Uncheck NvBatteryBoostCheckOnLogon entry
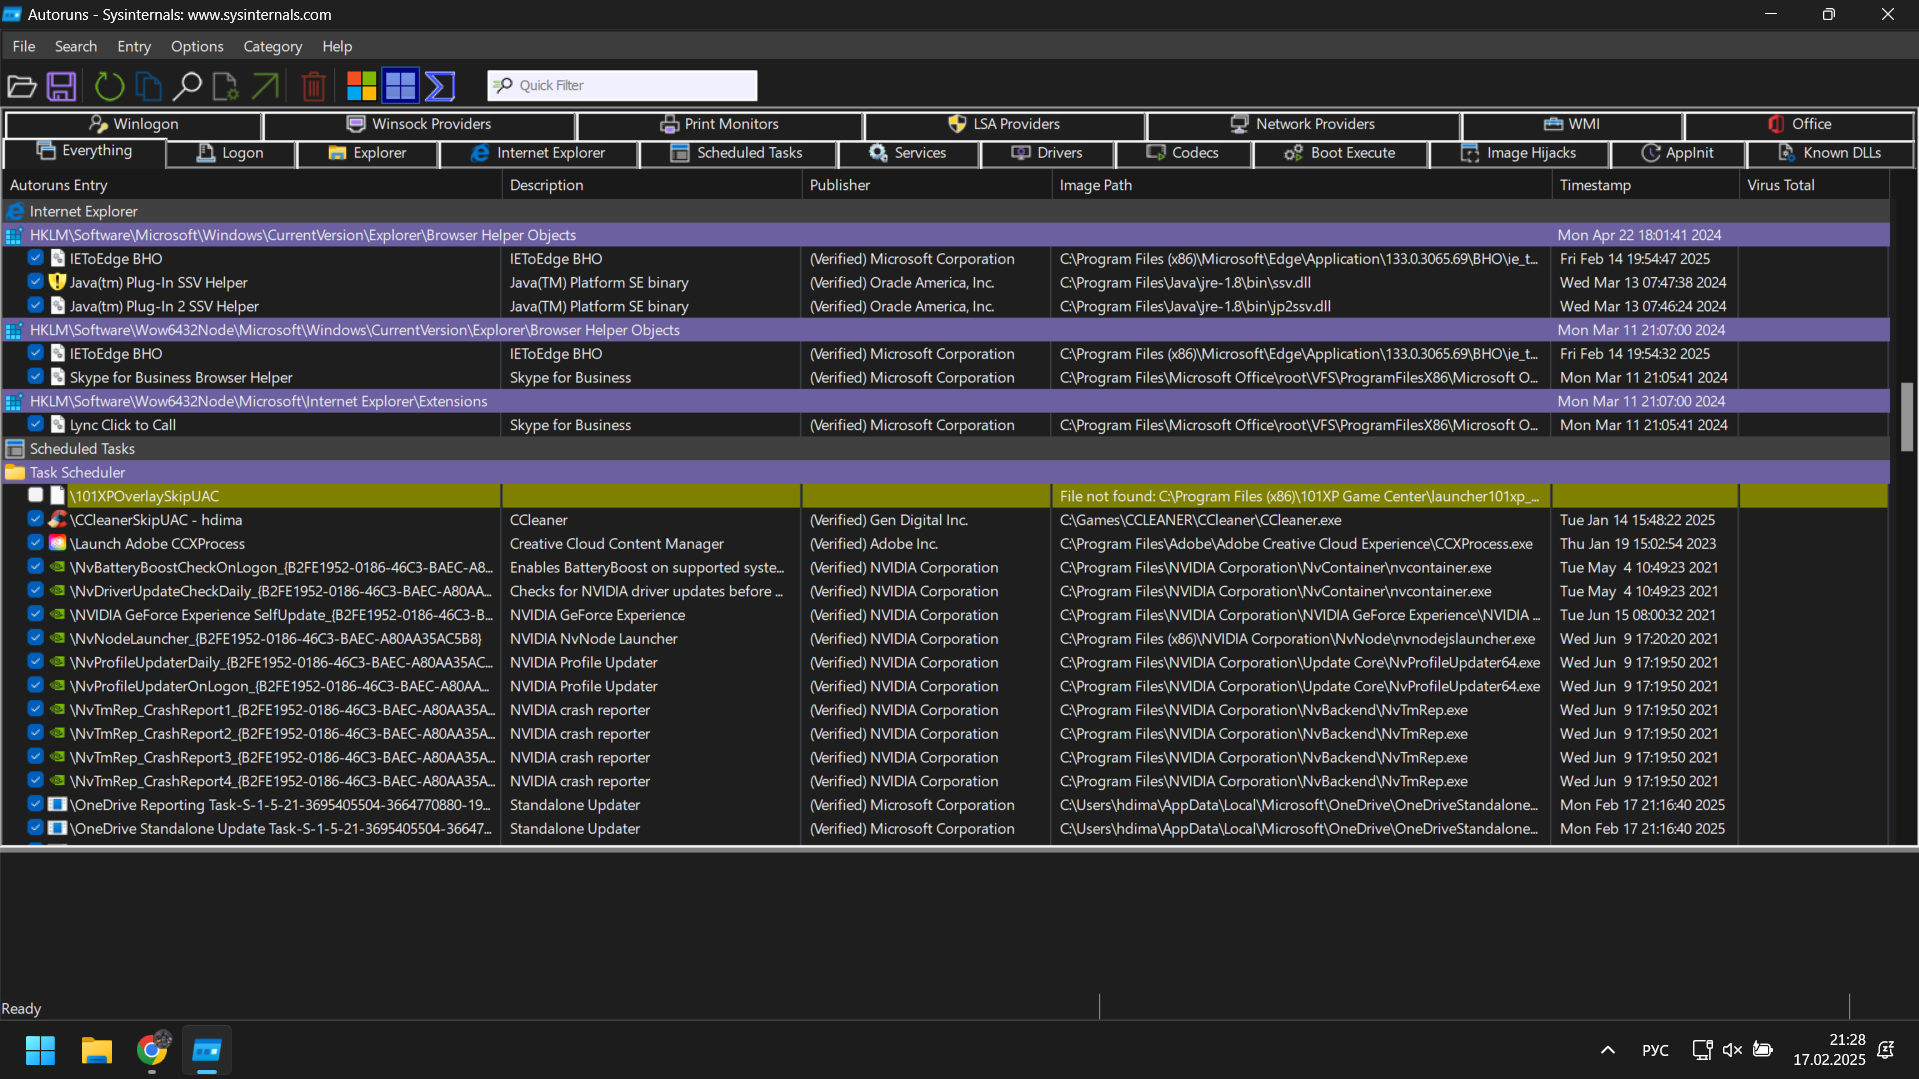This screenshot has height=1079, width=1919. [x=36, y=566]
